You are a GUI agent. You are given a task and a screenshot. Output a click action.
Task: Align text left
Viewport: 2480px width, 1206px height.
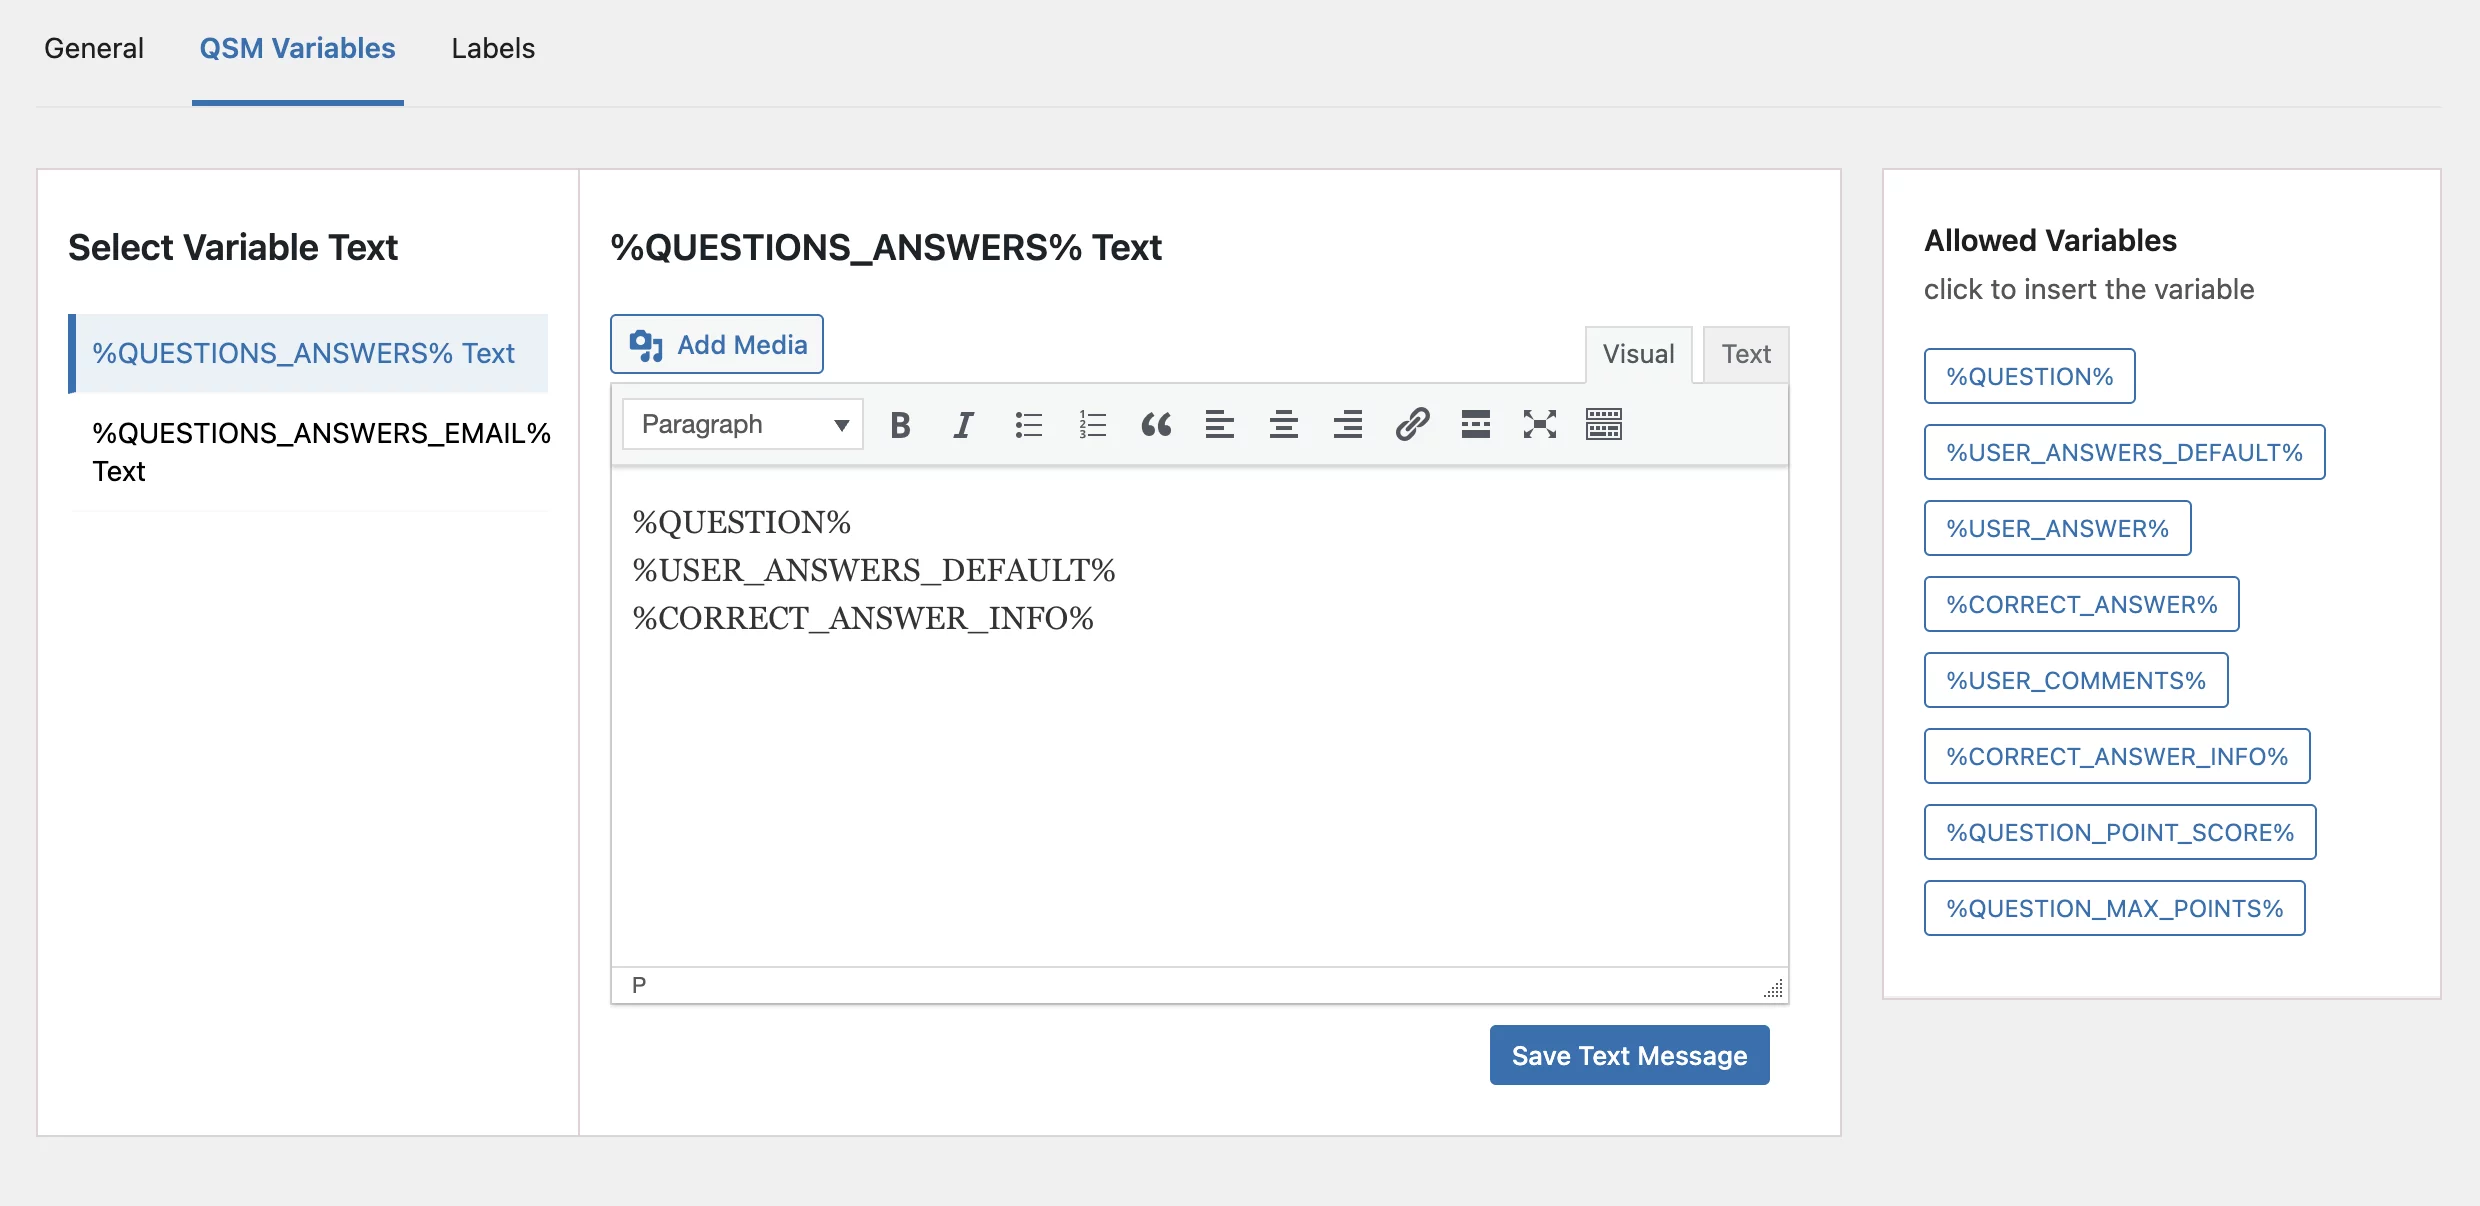(1220, 425)
